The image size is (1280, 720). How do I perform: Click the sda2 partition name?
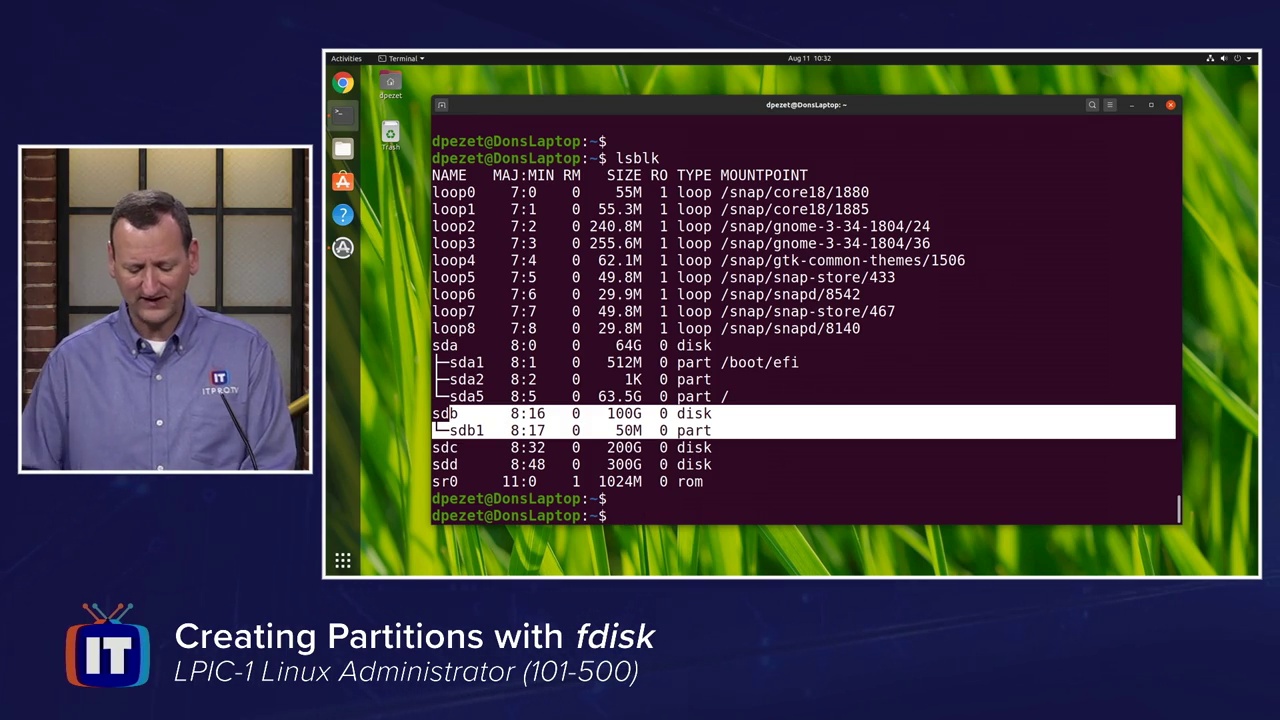click(467, 379)
